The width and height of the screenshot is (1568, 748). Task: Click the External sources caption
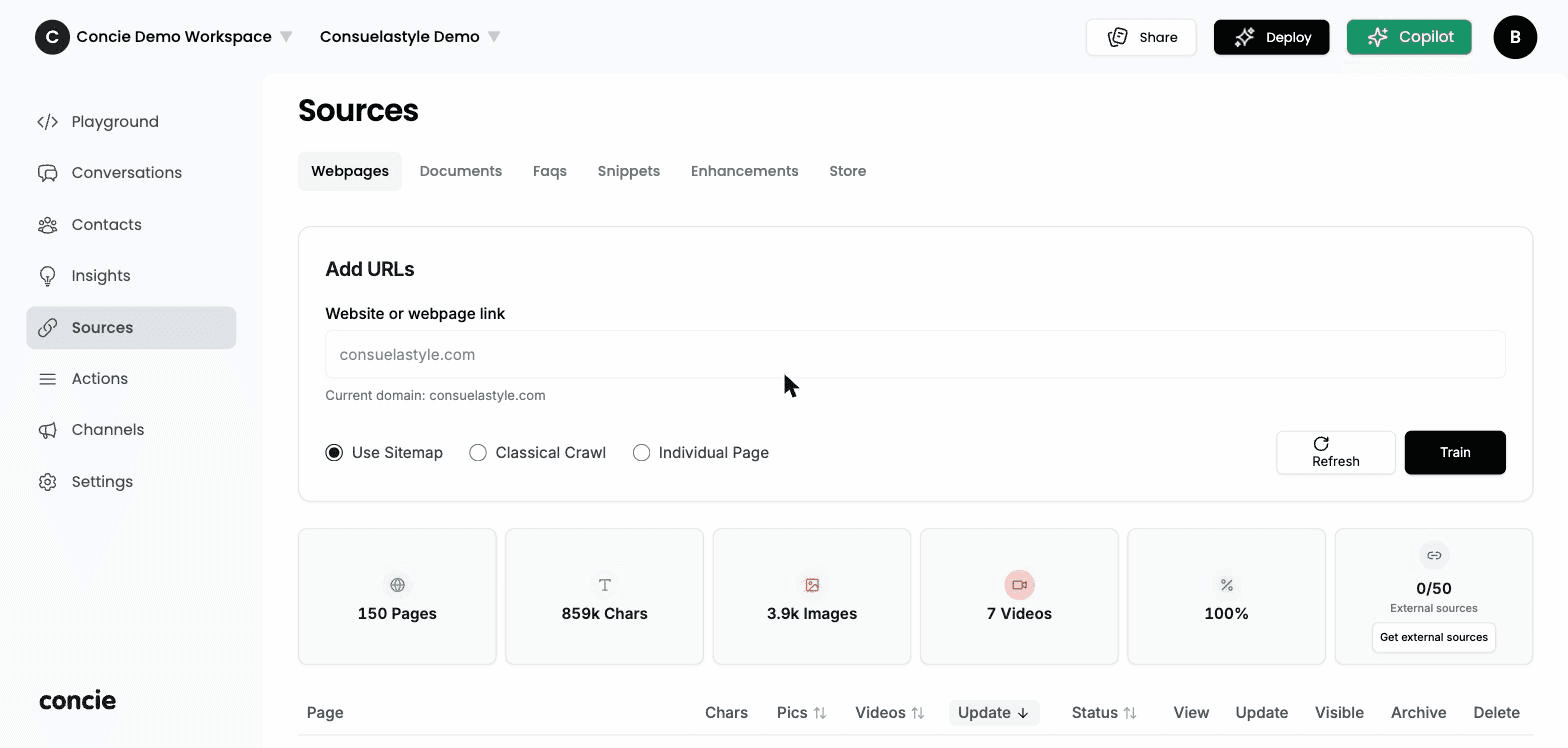[x=1434, y=608]
